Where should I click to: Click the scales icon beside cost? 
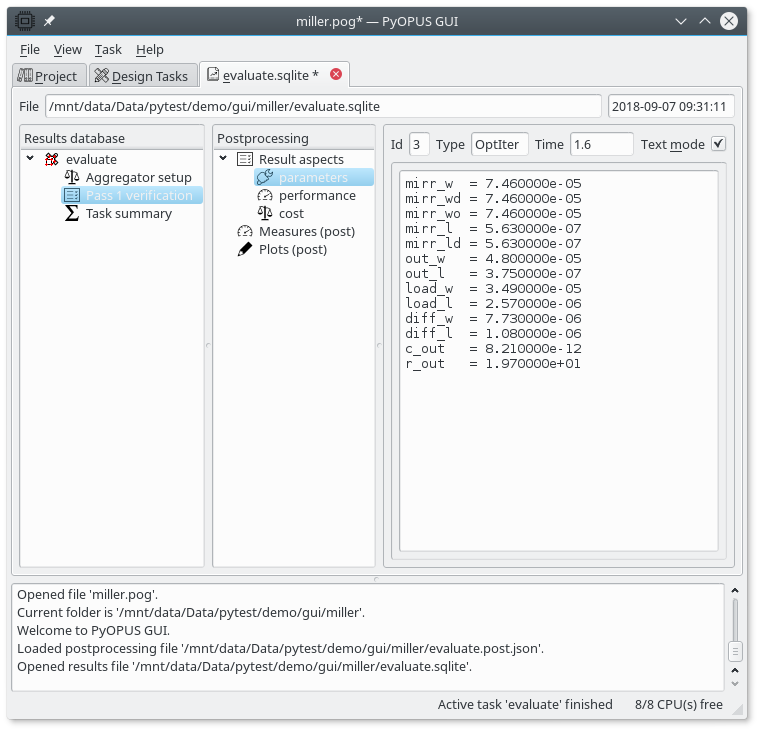pyautogui.click(x=265, y=213)
